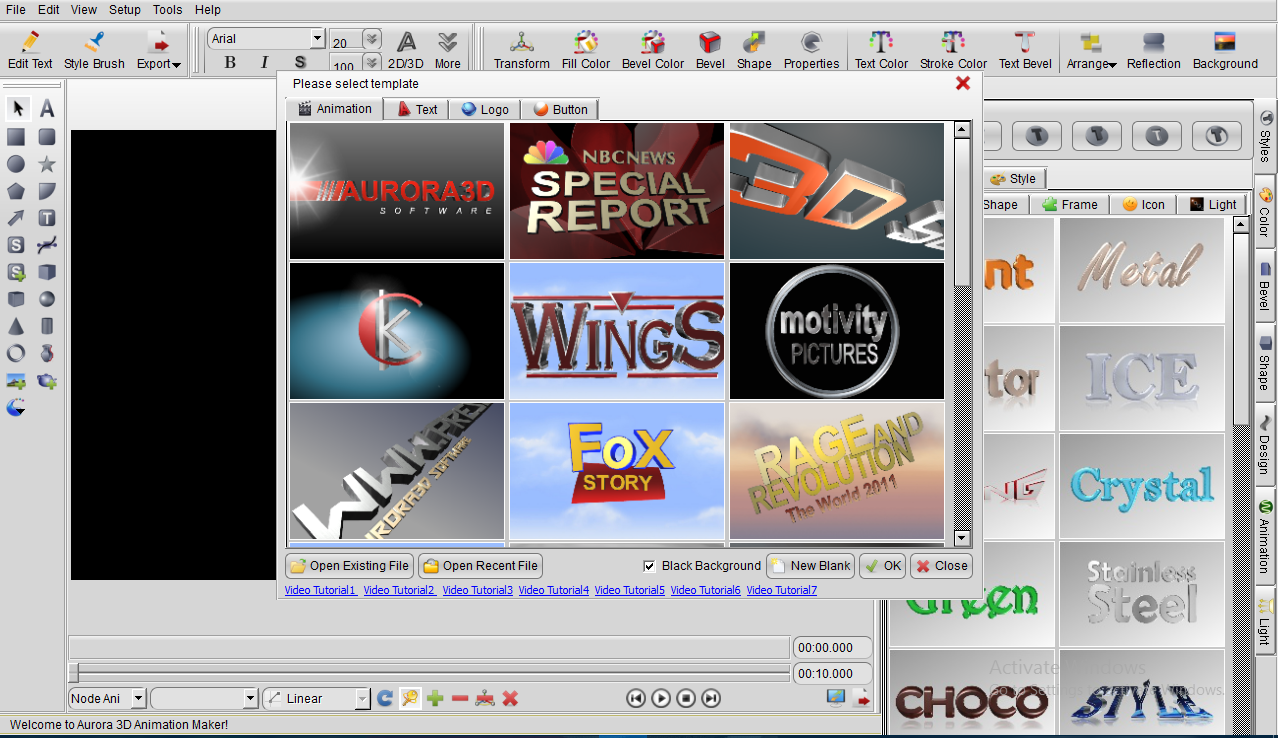Activate the Style Brush tool

coord(94,50)
